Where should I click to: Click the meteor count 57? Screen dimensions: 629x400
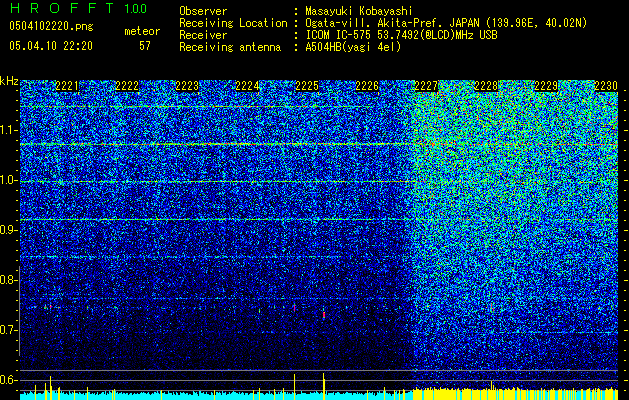click(145, 46)
